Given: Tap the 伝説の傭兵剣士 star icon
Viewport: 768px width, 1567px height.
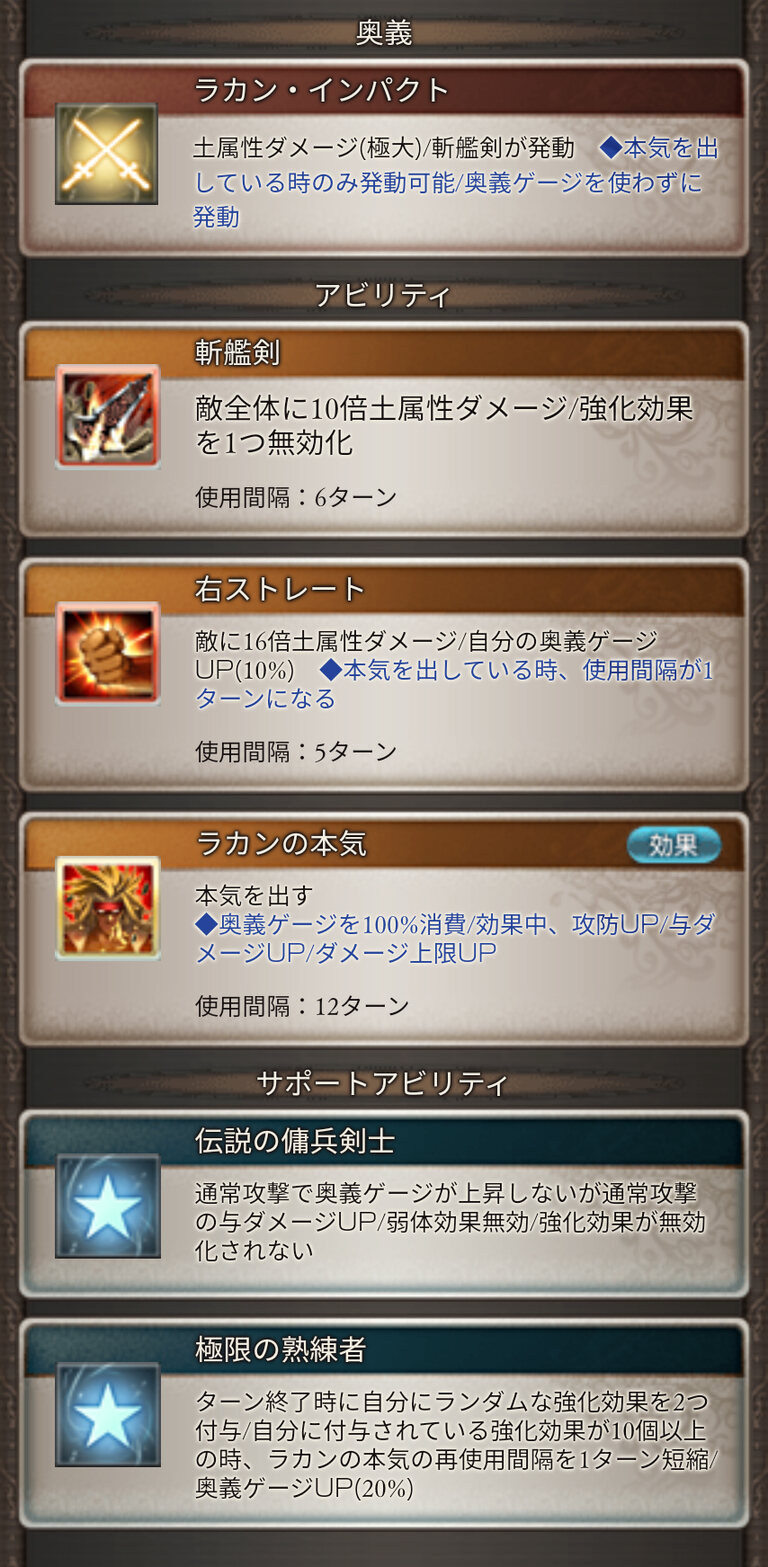Looking at the screenshot, I should point(107,1206).
